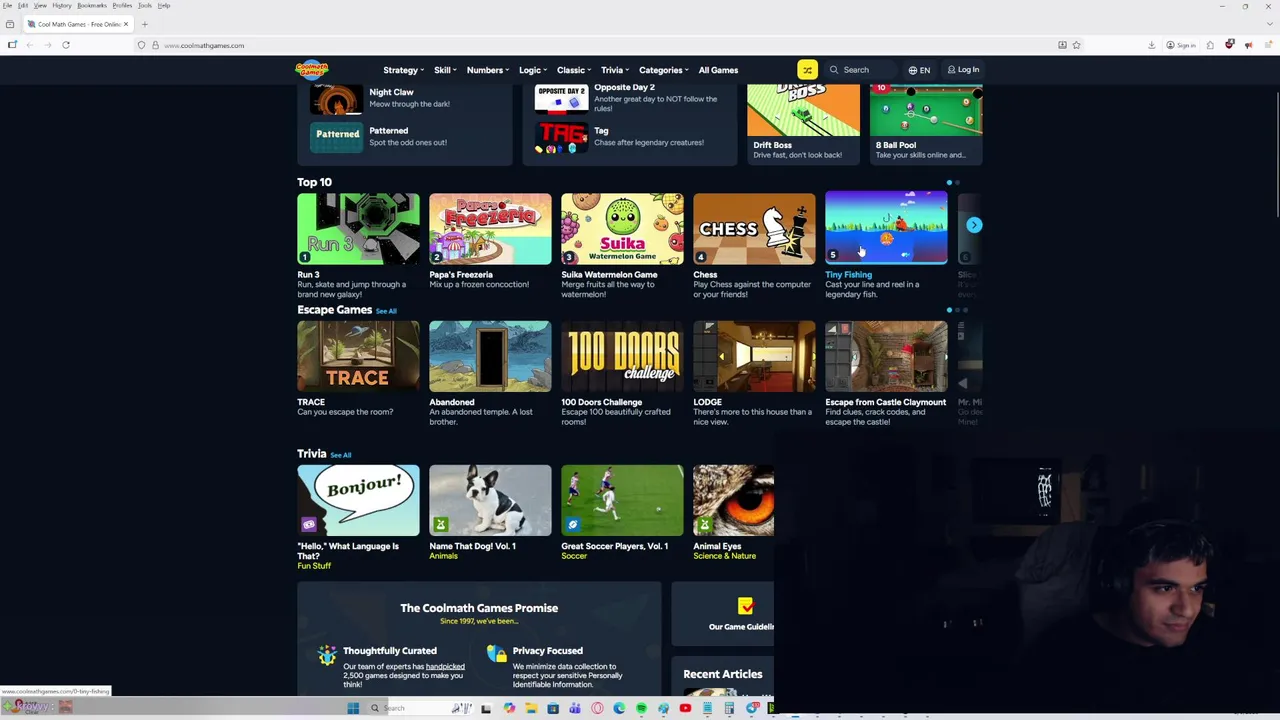Expand the Categories dropdown menu
The height and width of the screenshot is (720, 1280).
(x=664, y=70)
